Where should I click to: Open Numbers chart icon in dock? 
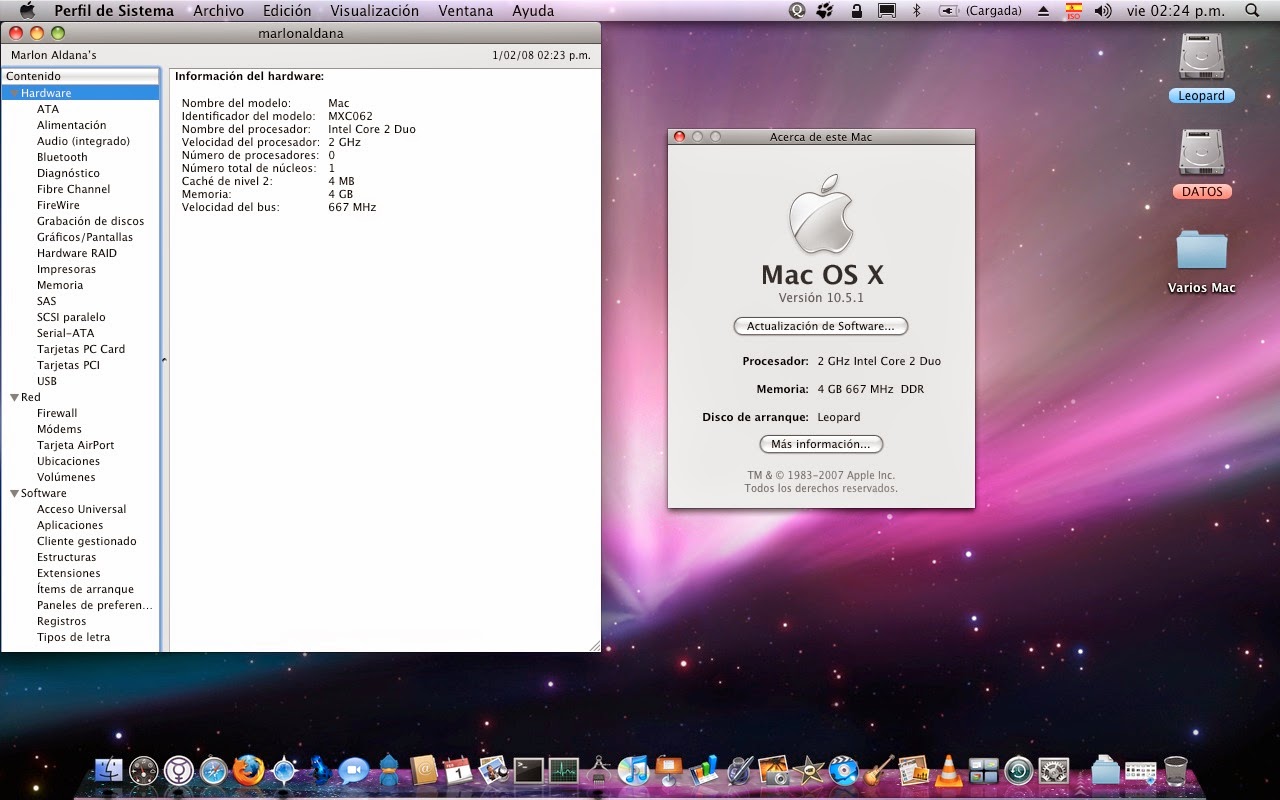(704, 770)
